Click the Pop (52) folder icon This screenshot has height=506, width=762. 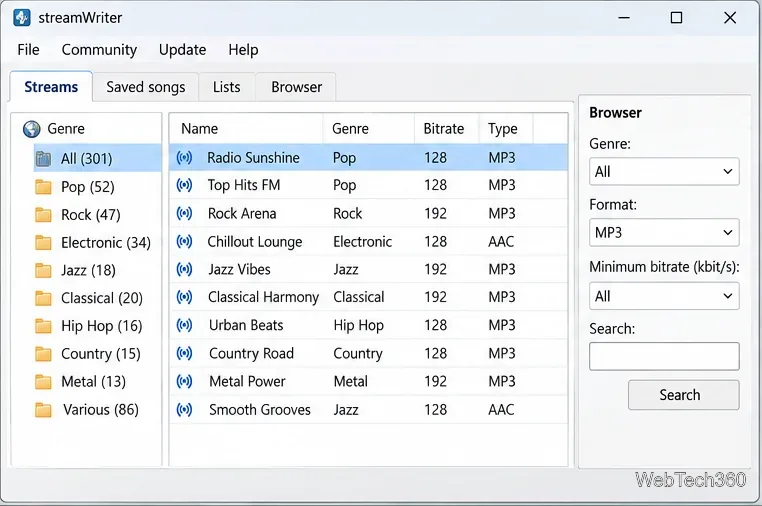pos(43,187)
